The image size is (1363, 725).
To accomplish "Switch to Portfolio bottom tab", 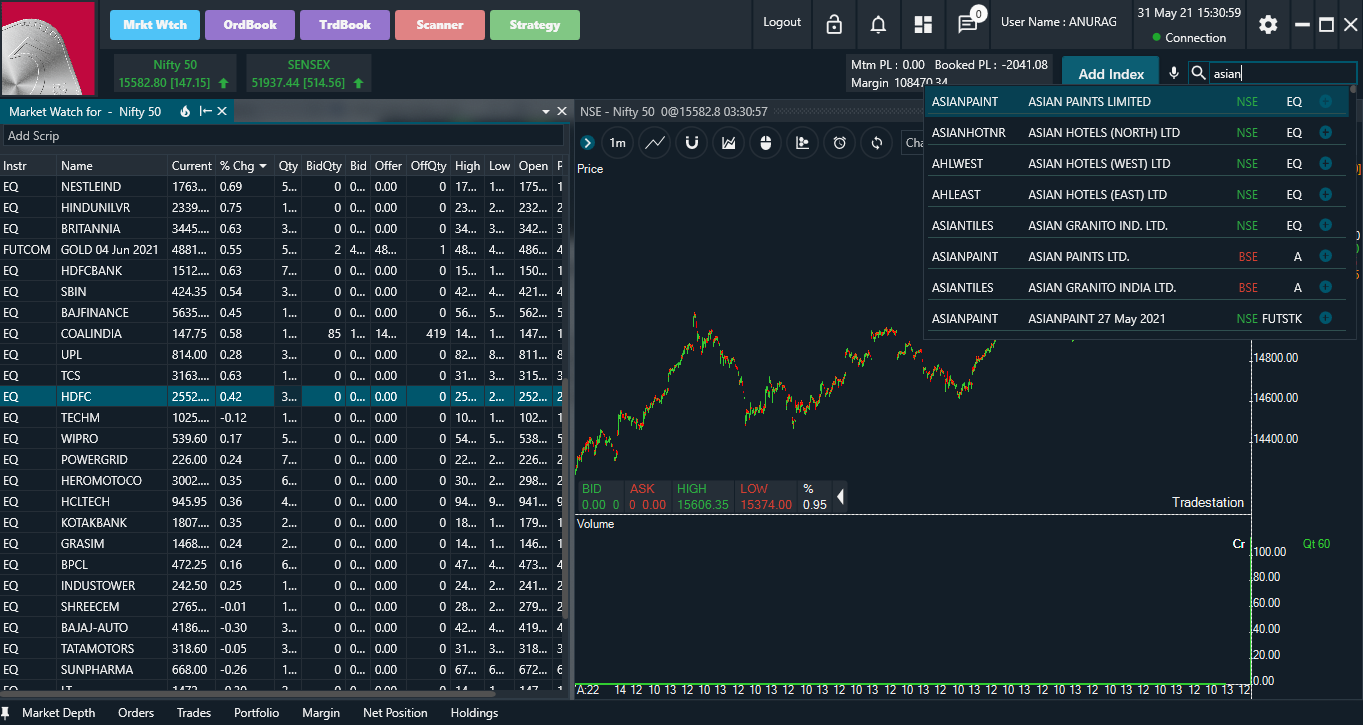I will 257,713.
